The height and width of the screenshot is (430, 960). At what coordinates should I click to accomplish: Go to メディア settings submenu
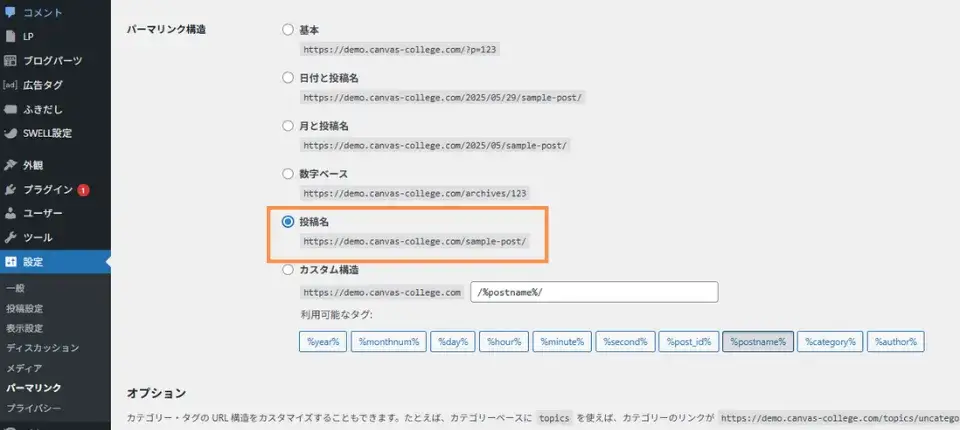tap(24, 368)
